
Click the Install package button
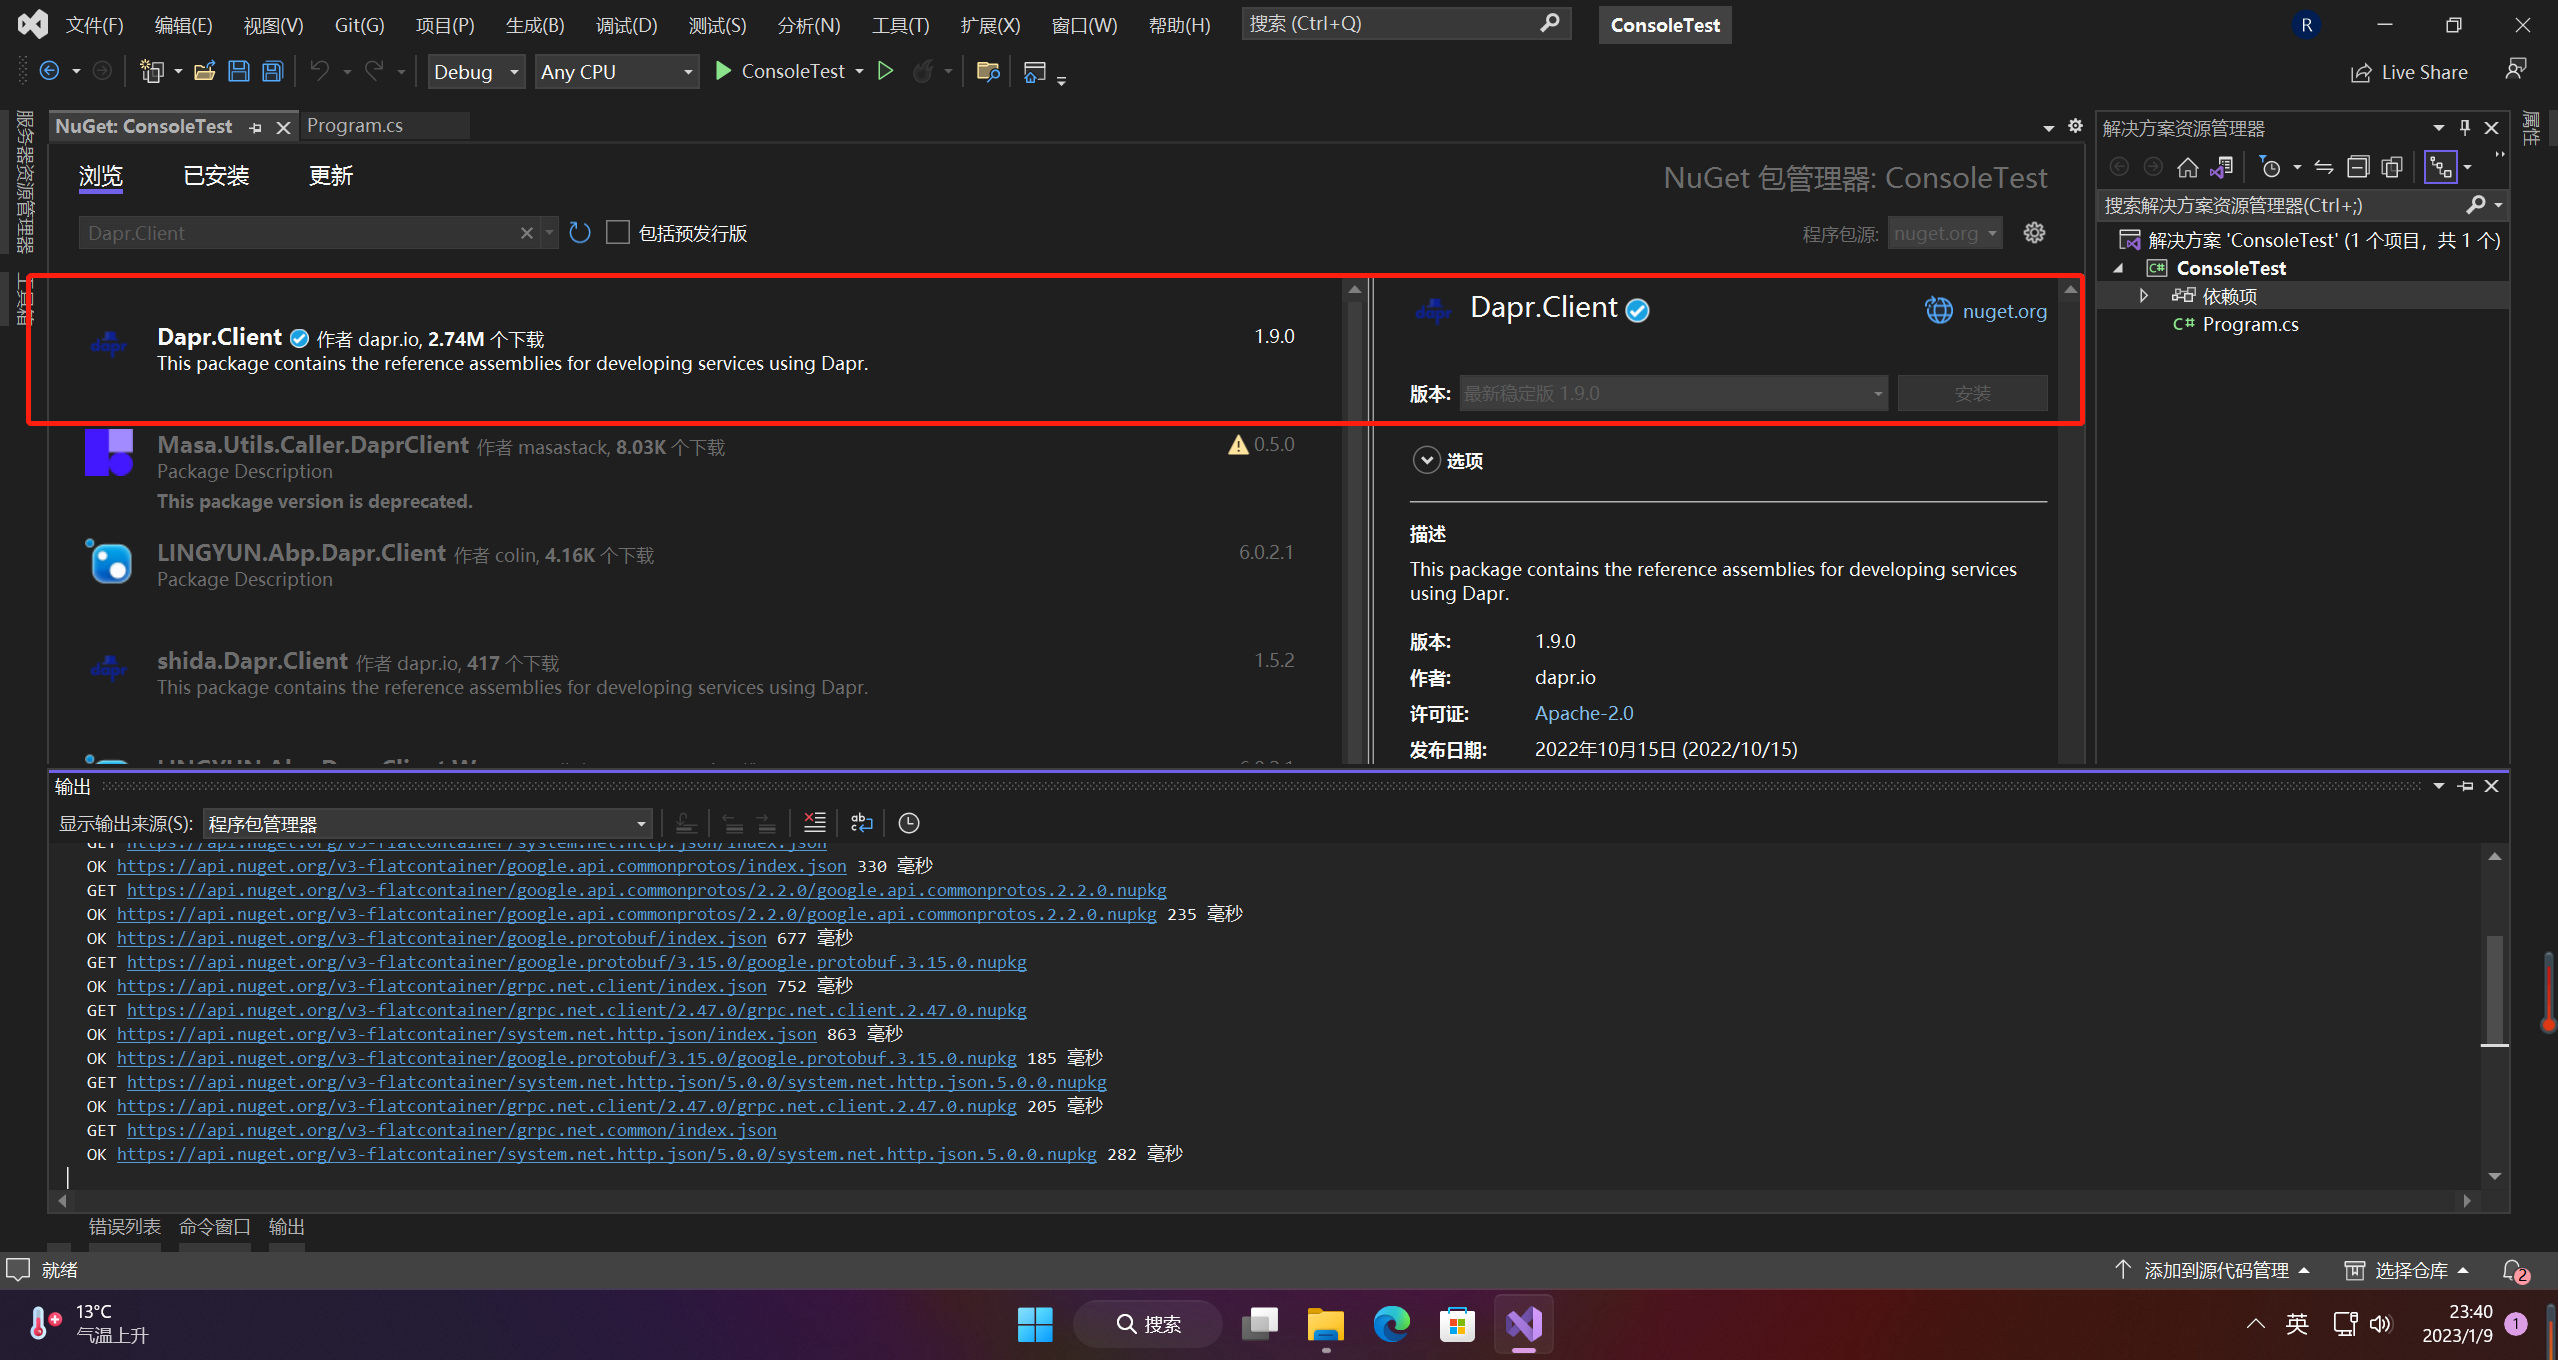(x=1972, y=393)
